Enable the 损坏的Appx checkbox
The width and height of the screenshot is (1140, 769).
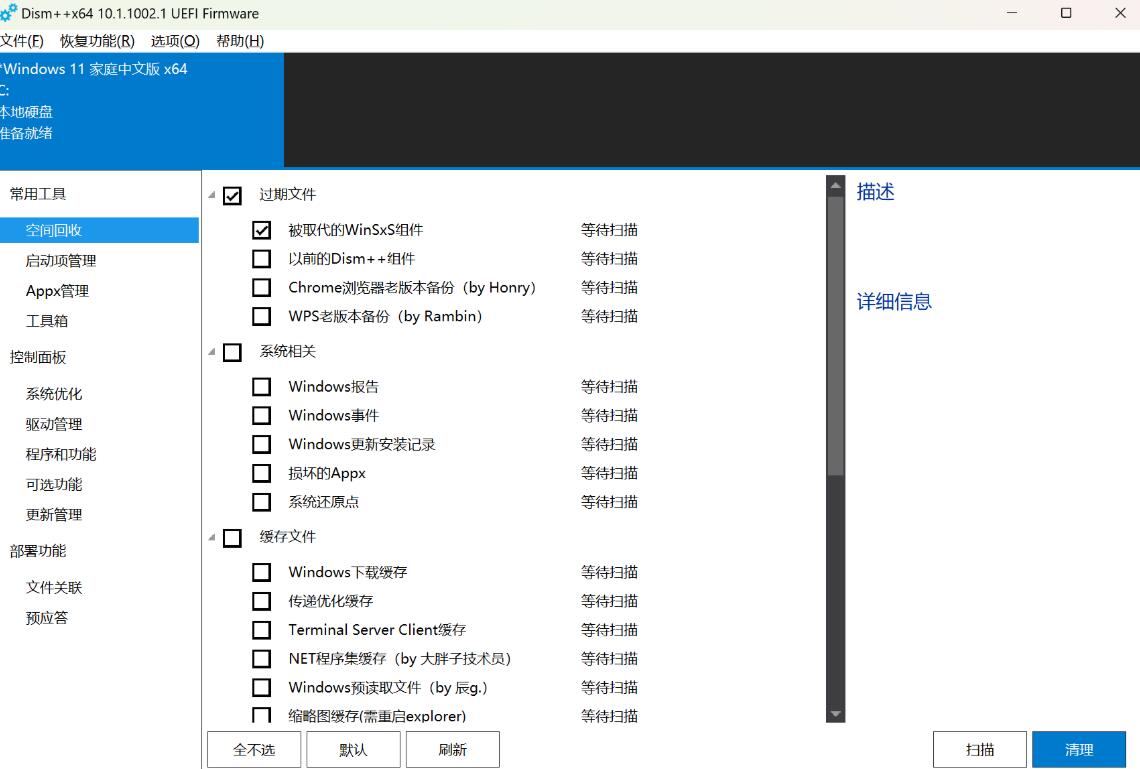pyautogui.click(x=261, y=473)
